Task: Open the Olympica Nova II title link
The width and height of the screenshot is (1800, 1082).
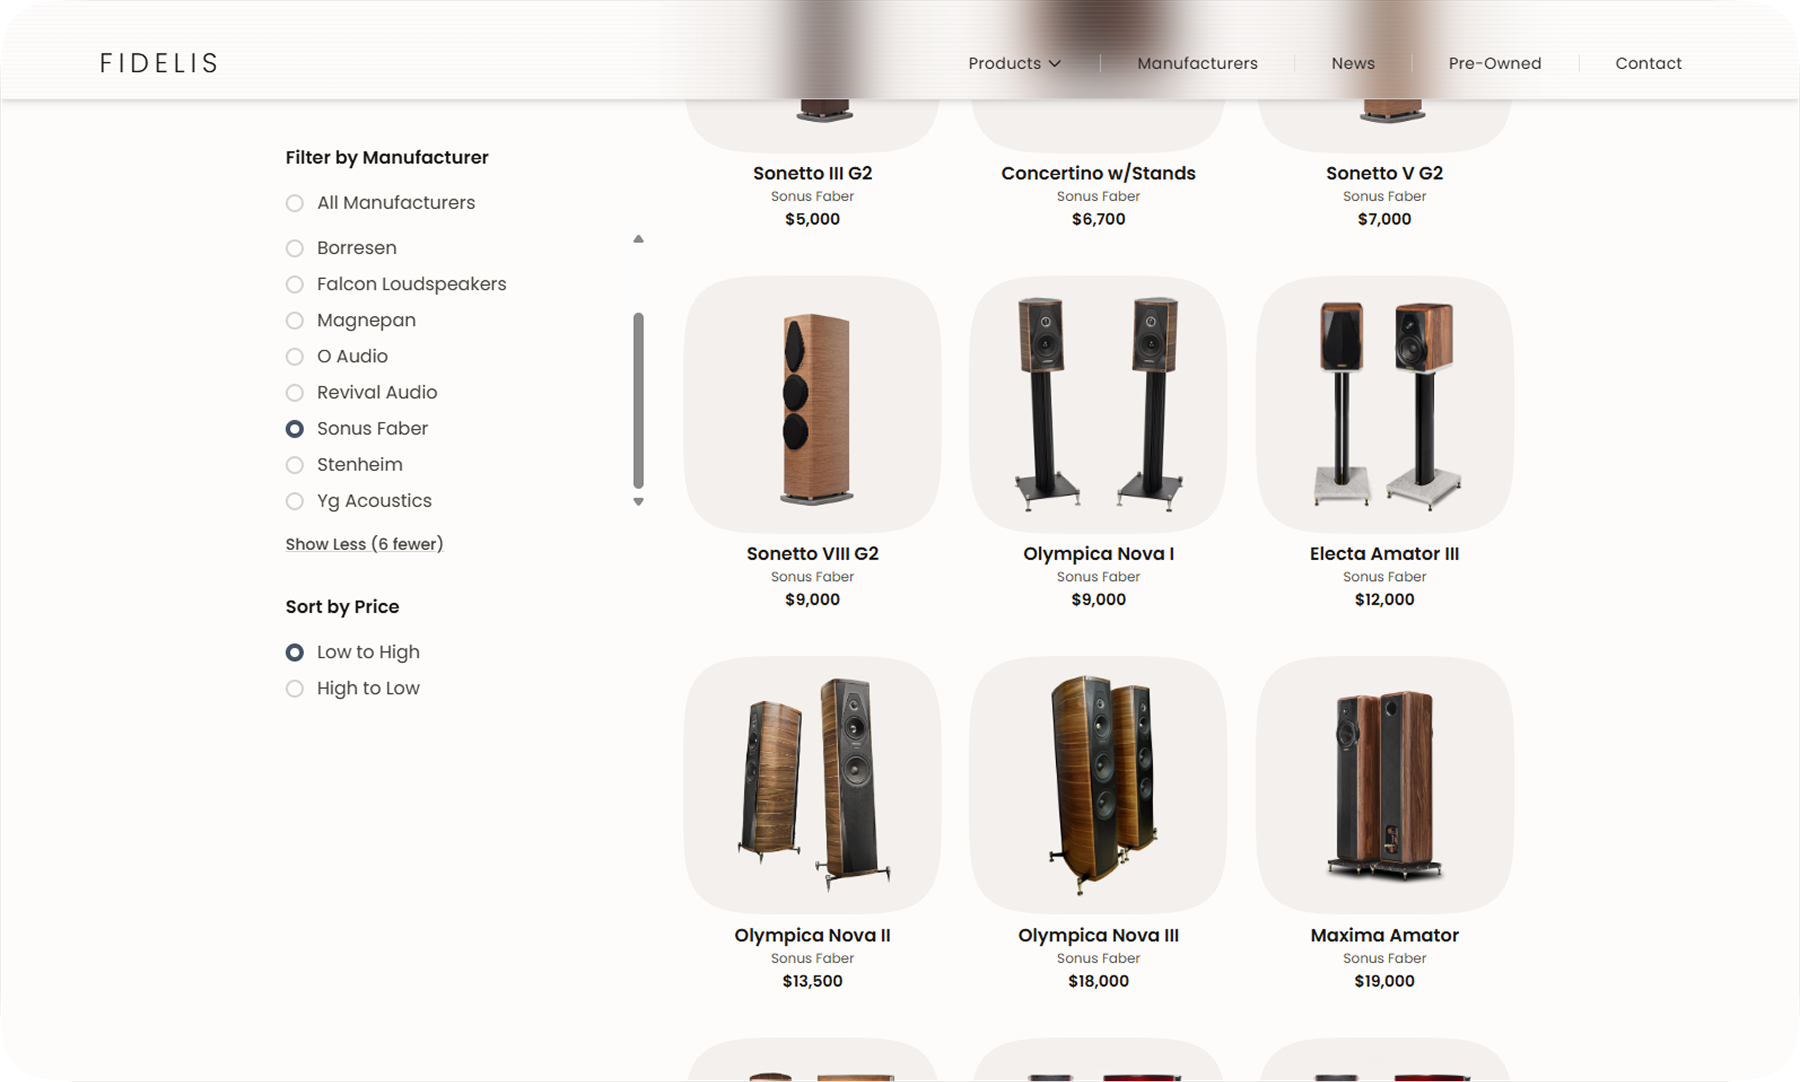Action: [x=812, y=935]
